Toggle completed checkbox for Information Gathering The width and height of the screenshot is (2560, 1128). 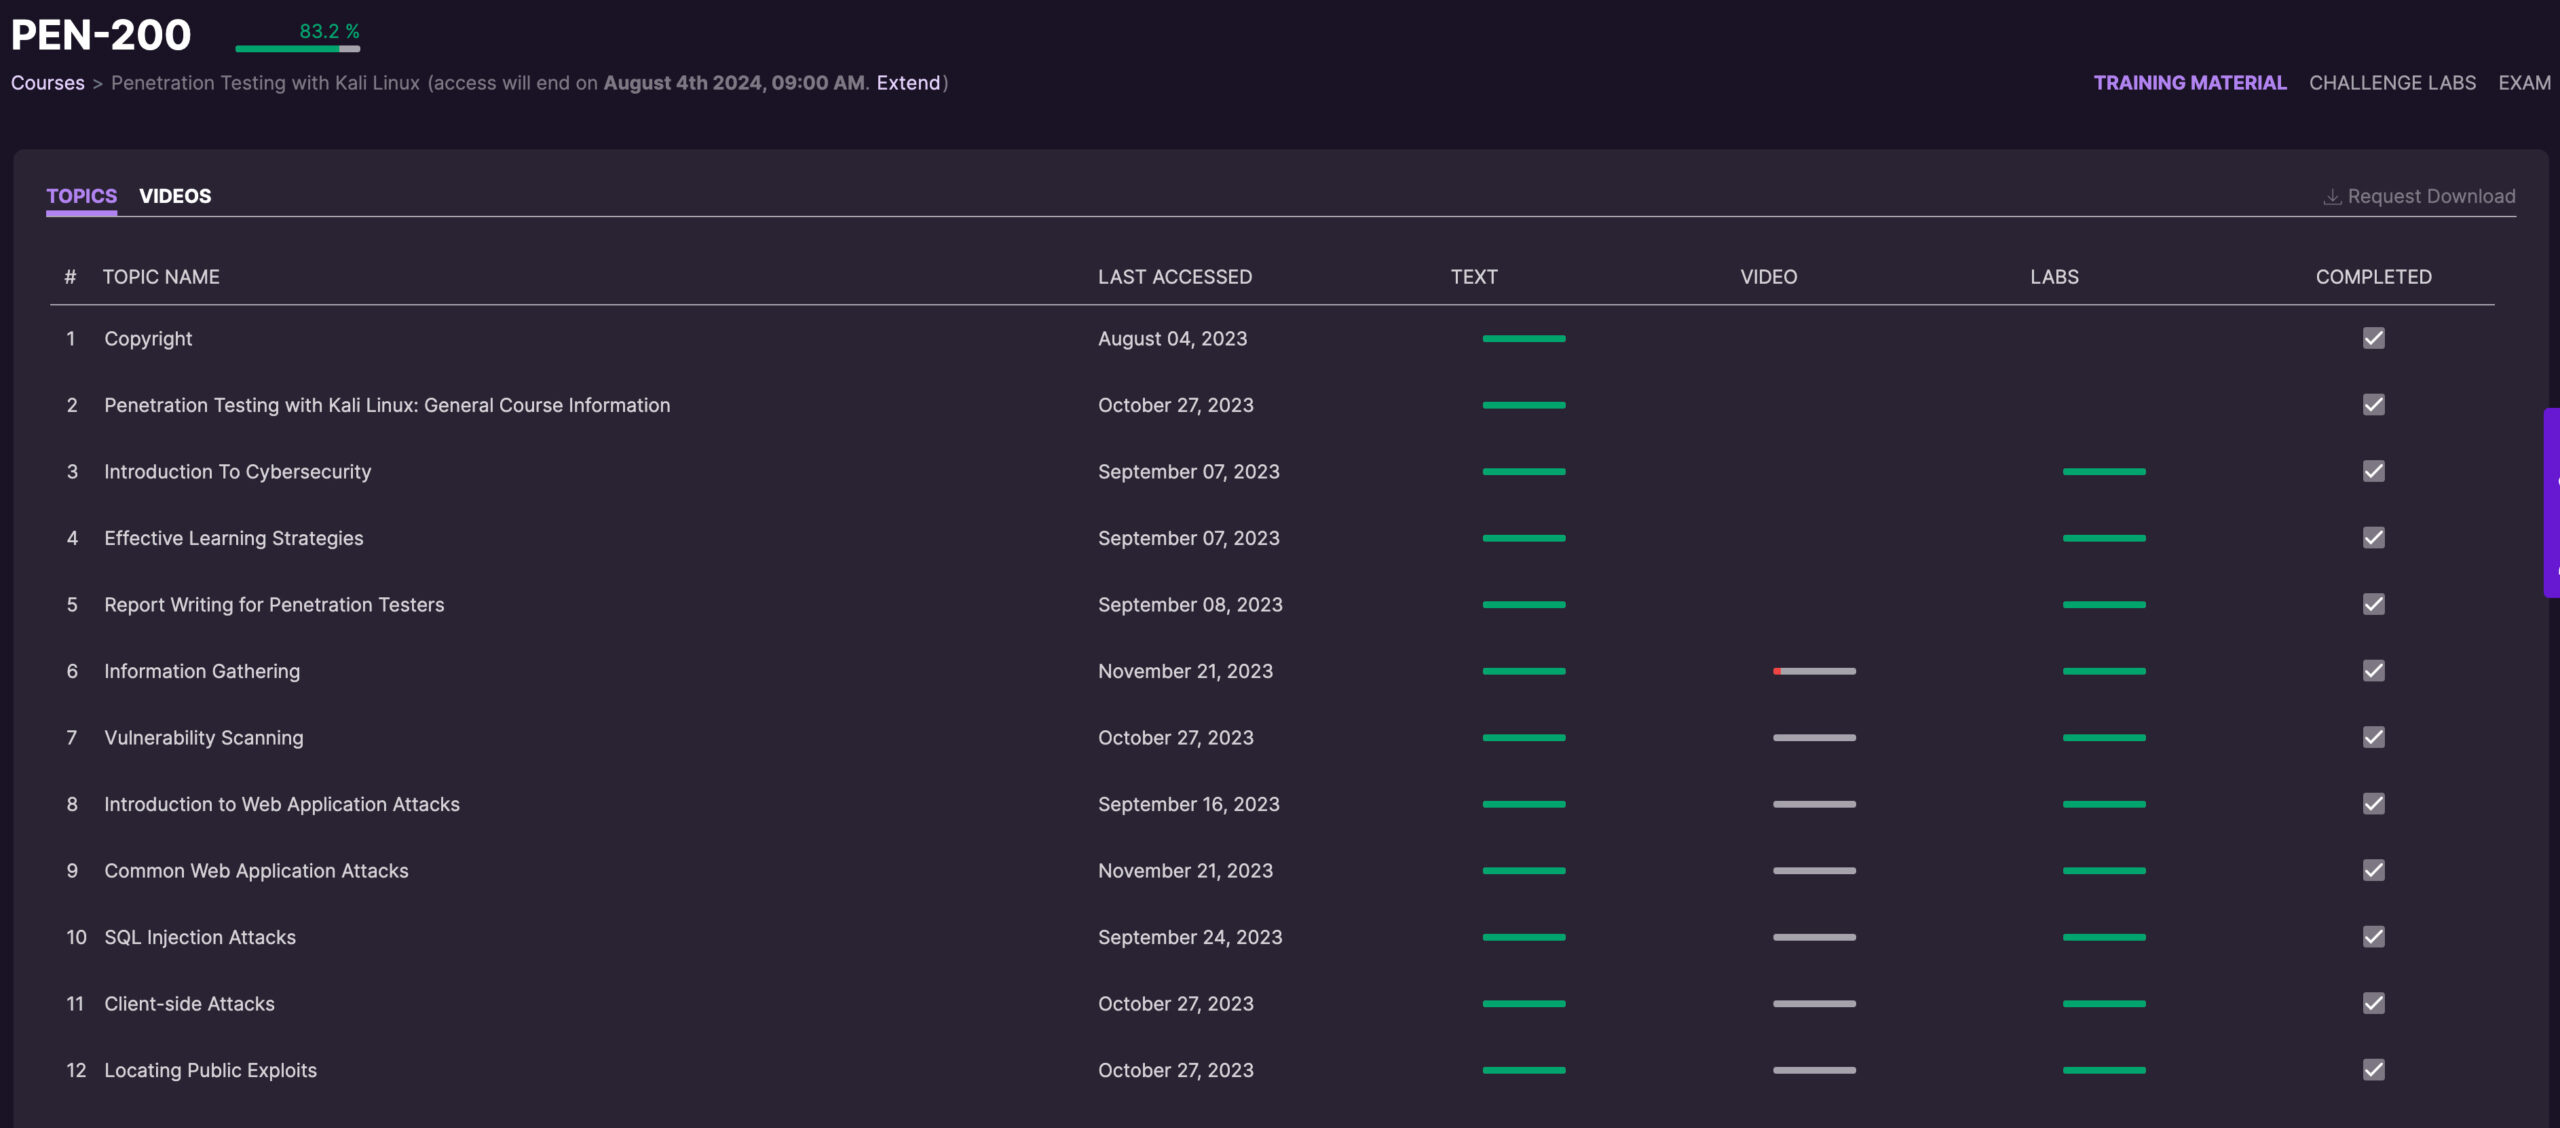[2374, 671]
